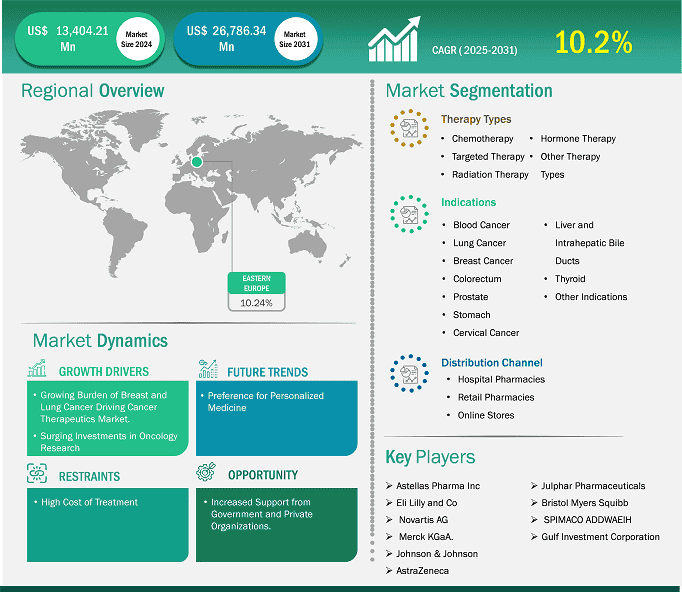The width and height of the screenshot is (682, 592).
Task: Click the Retail Pharmacies item
Action: tap(496, 397)
